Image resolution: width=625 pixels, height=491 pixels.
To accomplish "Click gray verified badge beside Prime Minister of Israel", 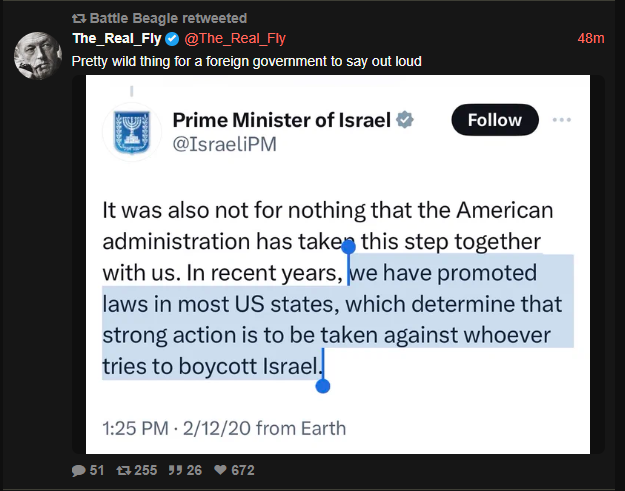I will (x=405, y=120).
